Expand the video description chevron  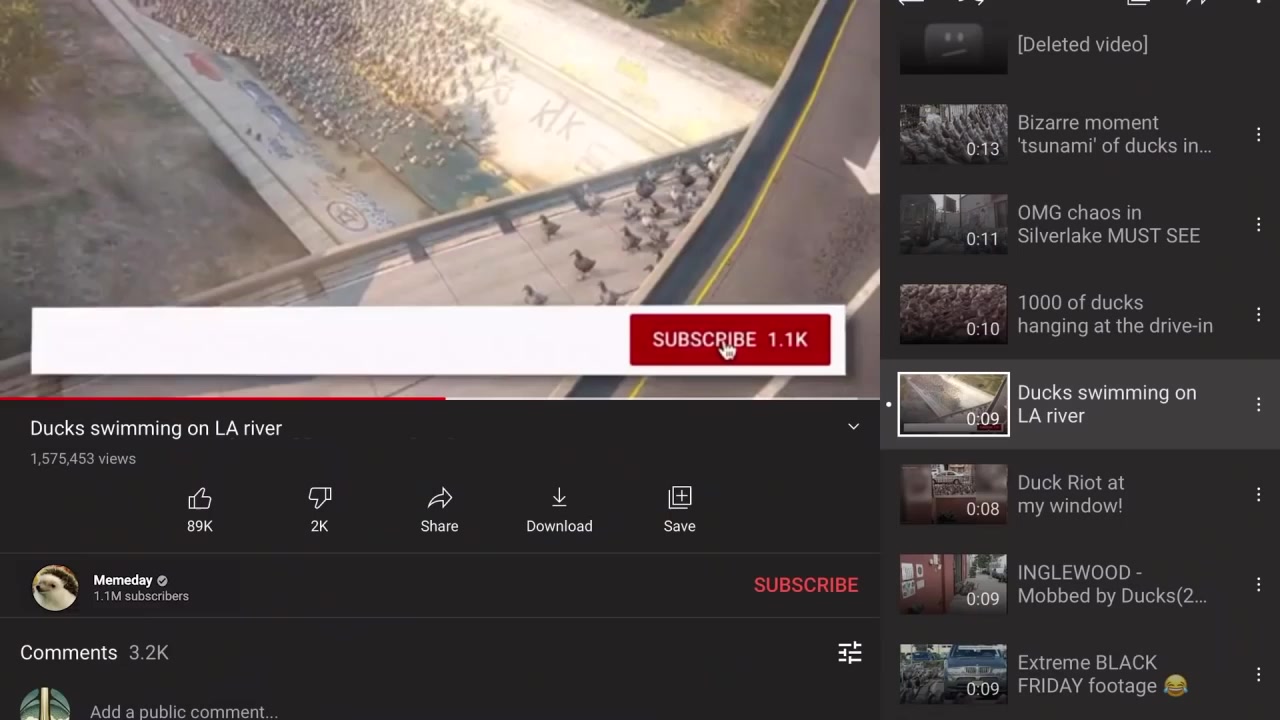click(x=853, y=427)
